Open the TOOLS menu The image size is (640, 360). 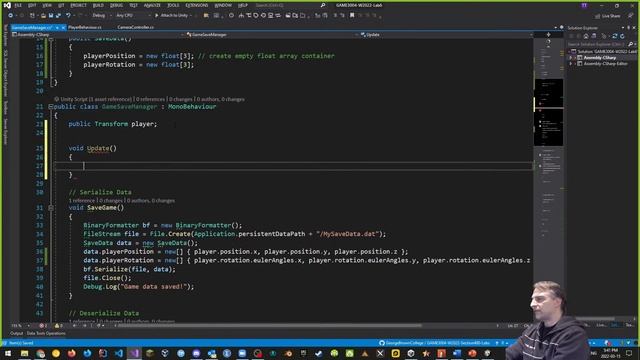click(x=173, y=5)
